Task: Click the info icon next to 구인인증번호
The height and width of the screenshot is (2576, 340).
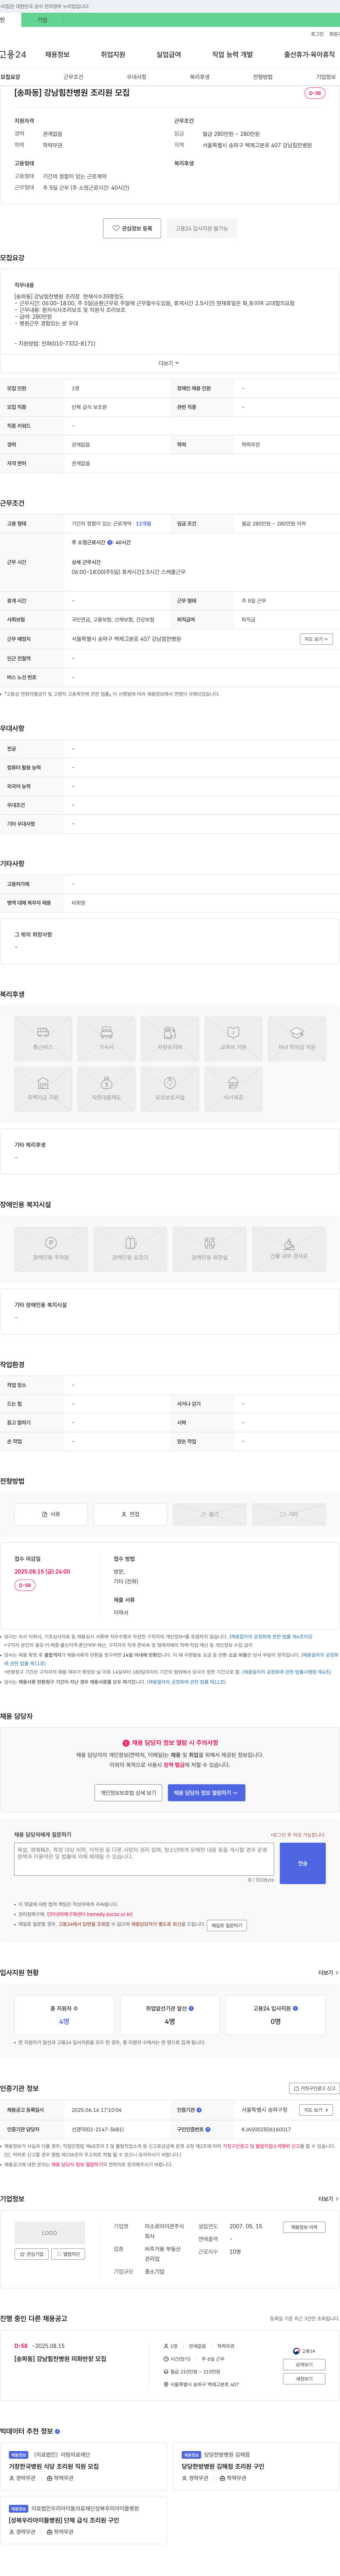Action: click(208, 2129)
